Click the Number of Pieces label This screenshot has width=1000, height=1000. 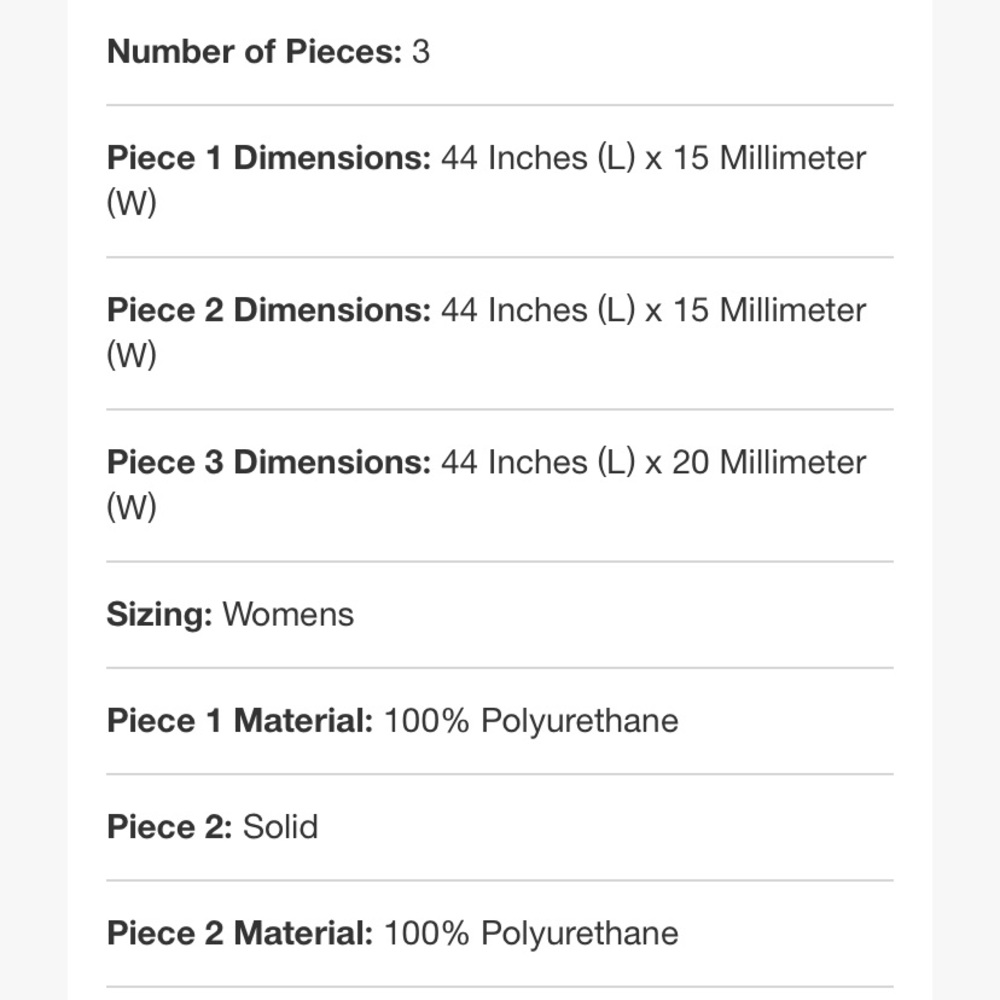pyautogui.click(x=254, y=52)
